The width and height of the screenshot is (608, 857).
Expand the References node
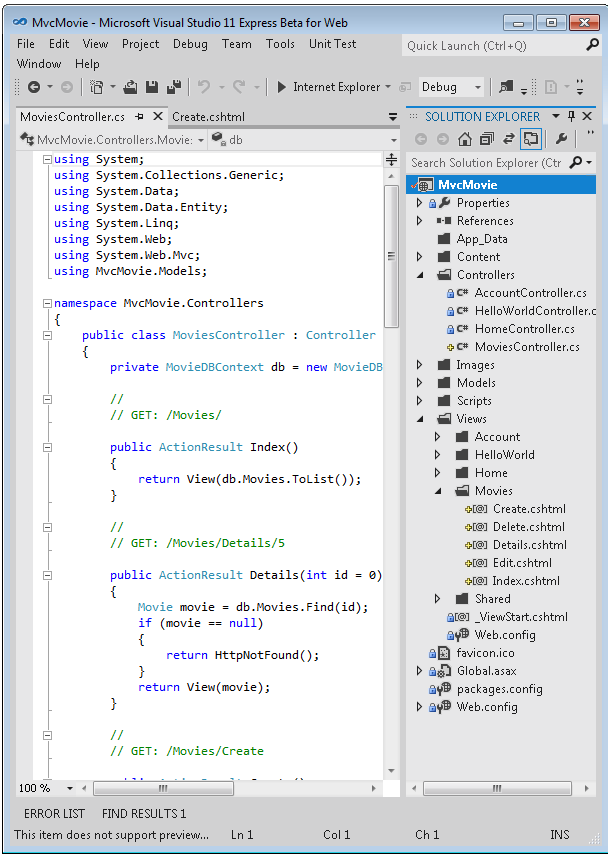coord(419,221)
